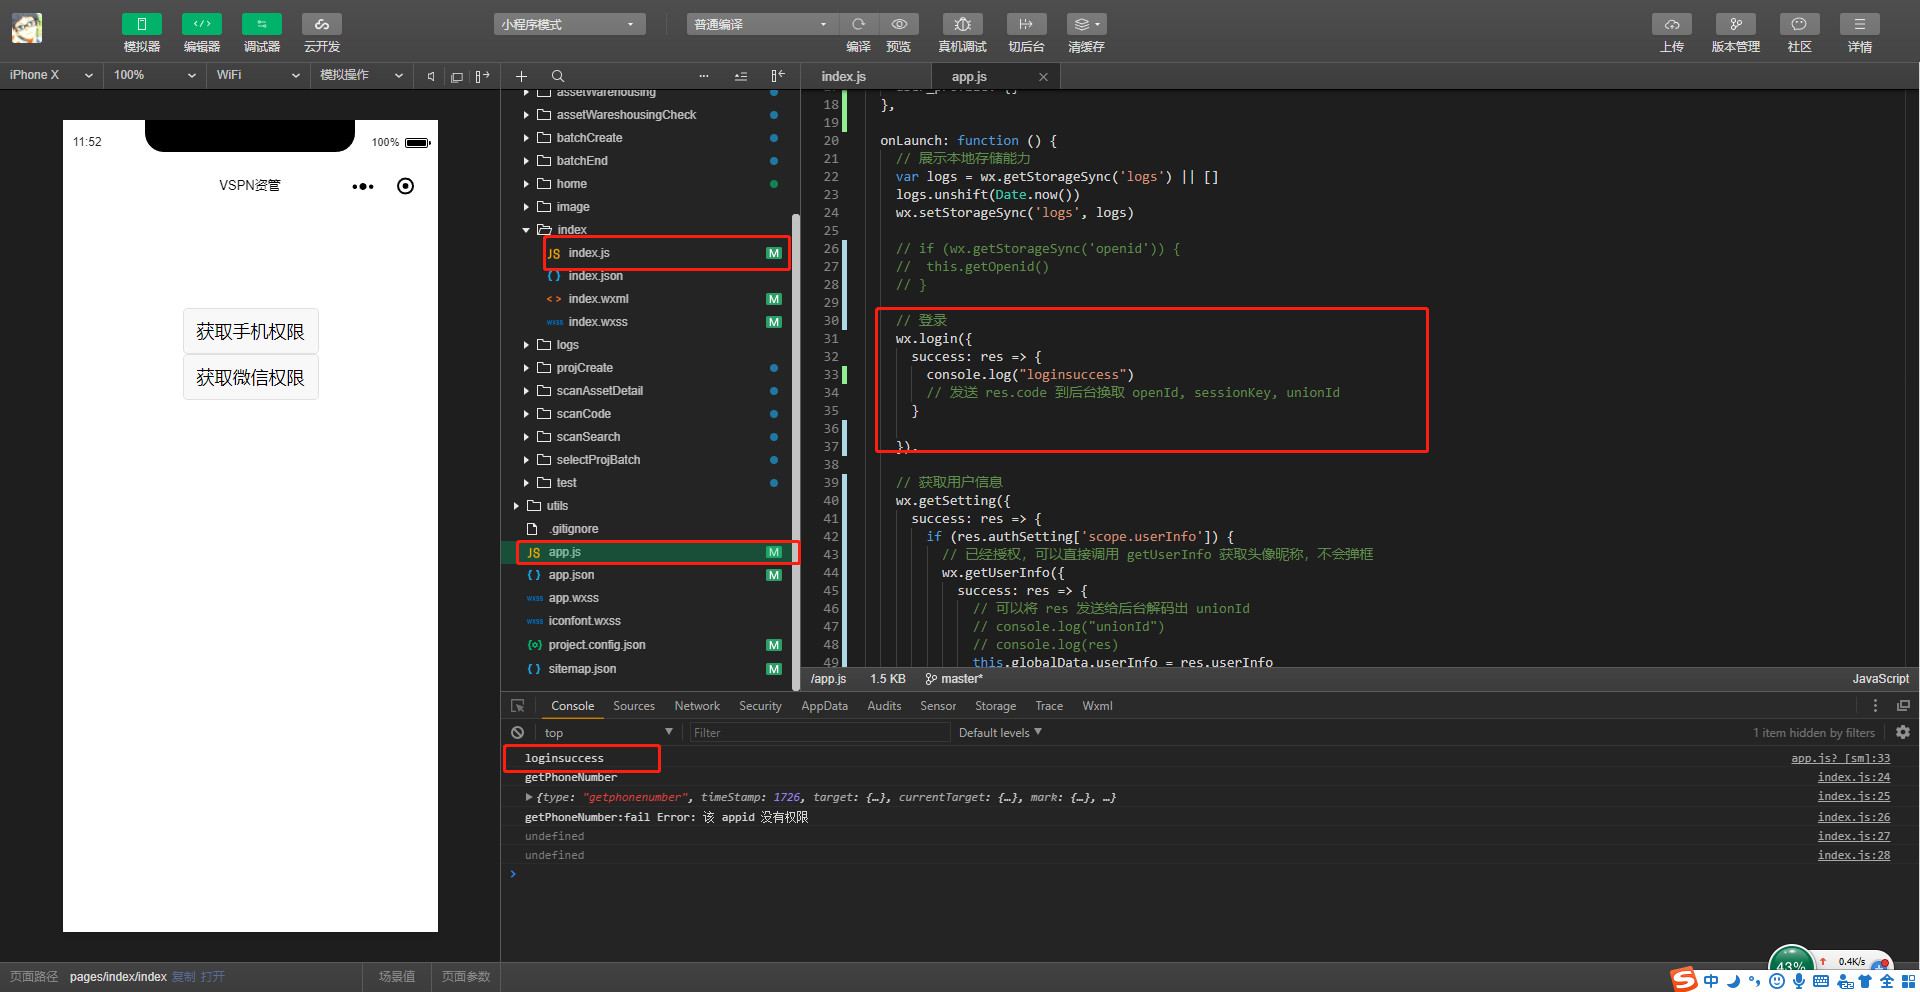Click the add new file plus icon
Viewport: 1920px width, 992px height.
point(521,76)
